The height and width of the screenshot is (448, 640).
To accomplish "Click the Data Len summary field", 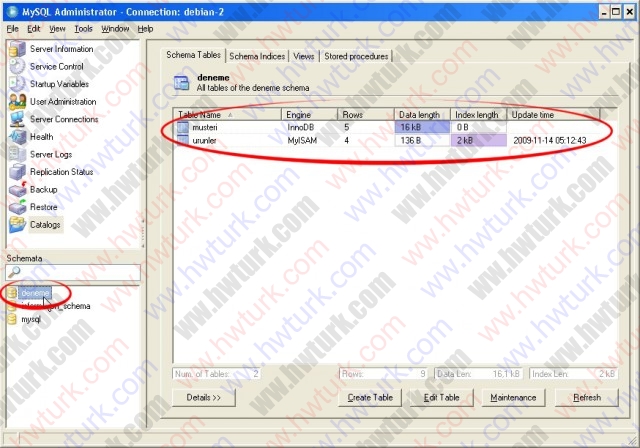I will tap(478, 374).
